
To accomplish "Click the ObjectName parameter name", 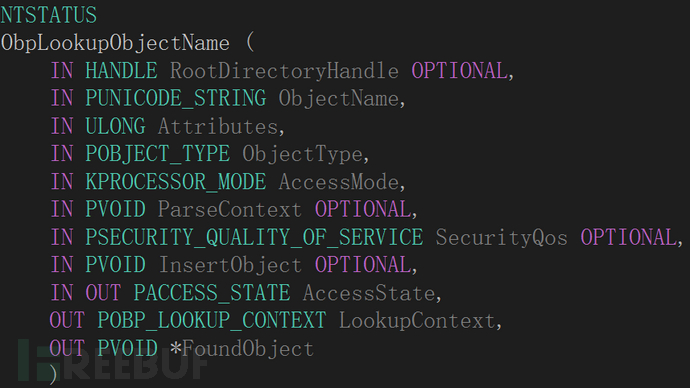I will click(339, 99).
